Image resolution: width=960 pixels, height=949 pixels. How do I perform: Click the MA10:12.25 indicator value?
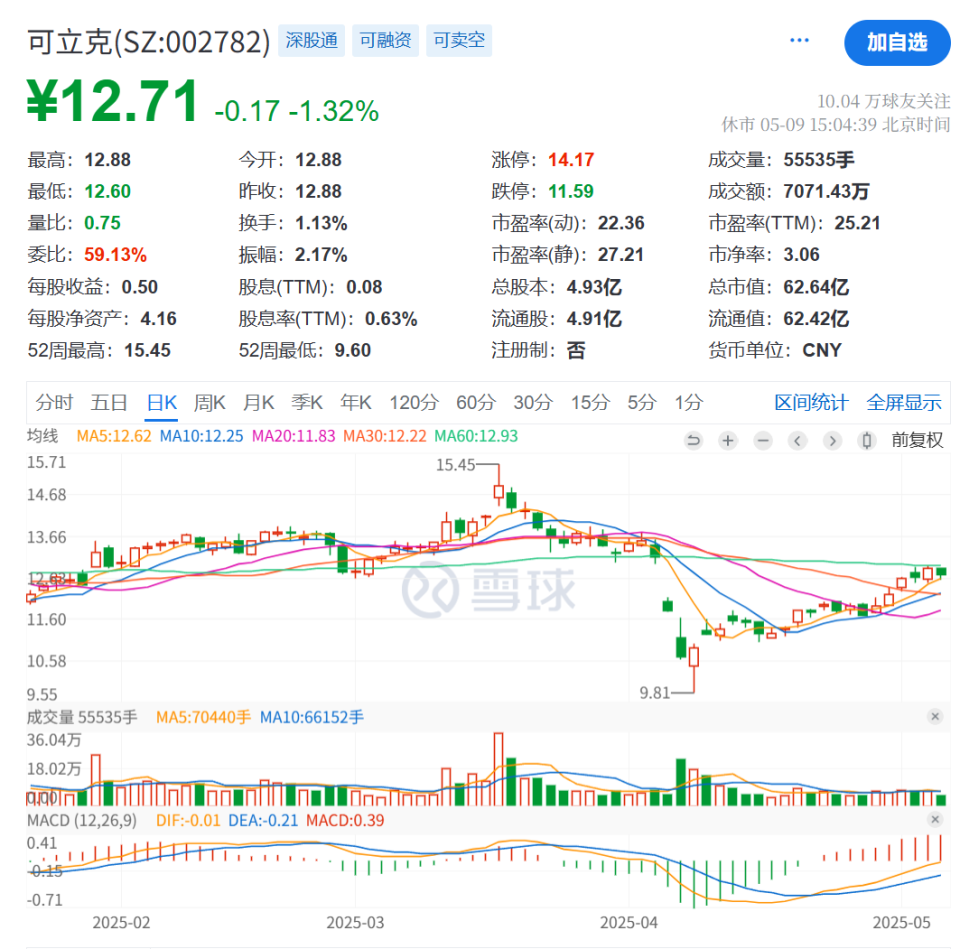[x=201, y=436]
